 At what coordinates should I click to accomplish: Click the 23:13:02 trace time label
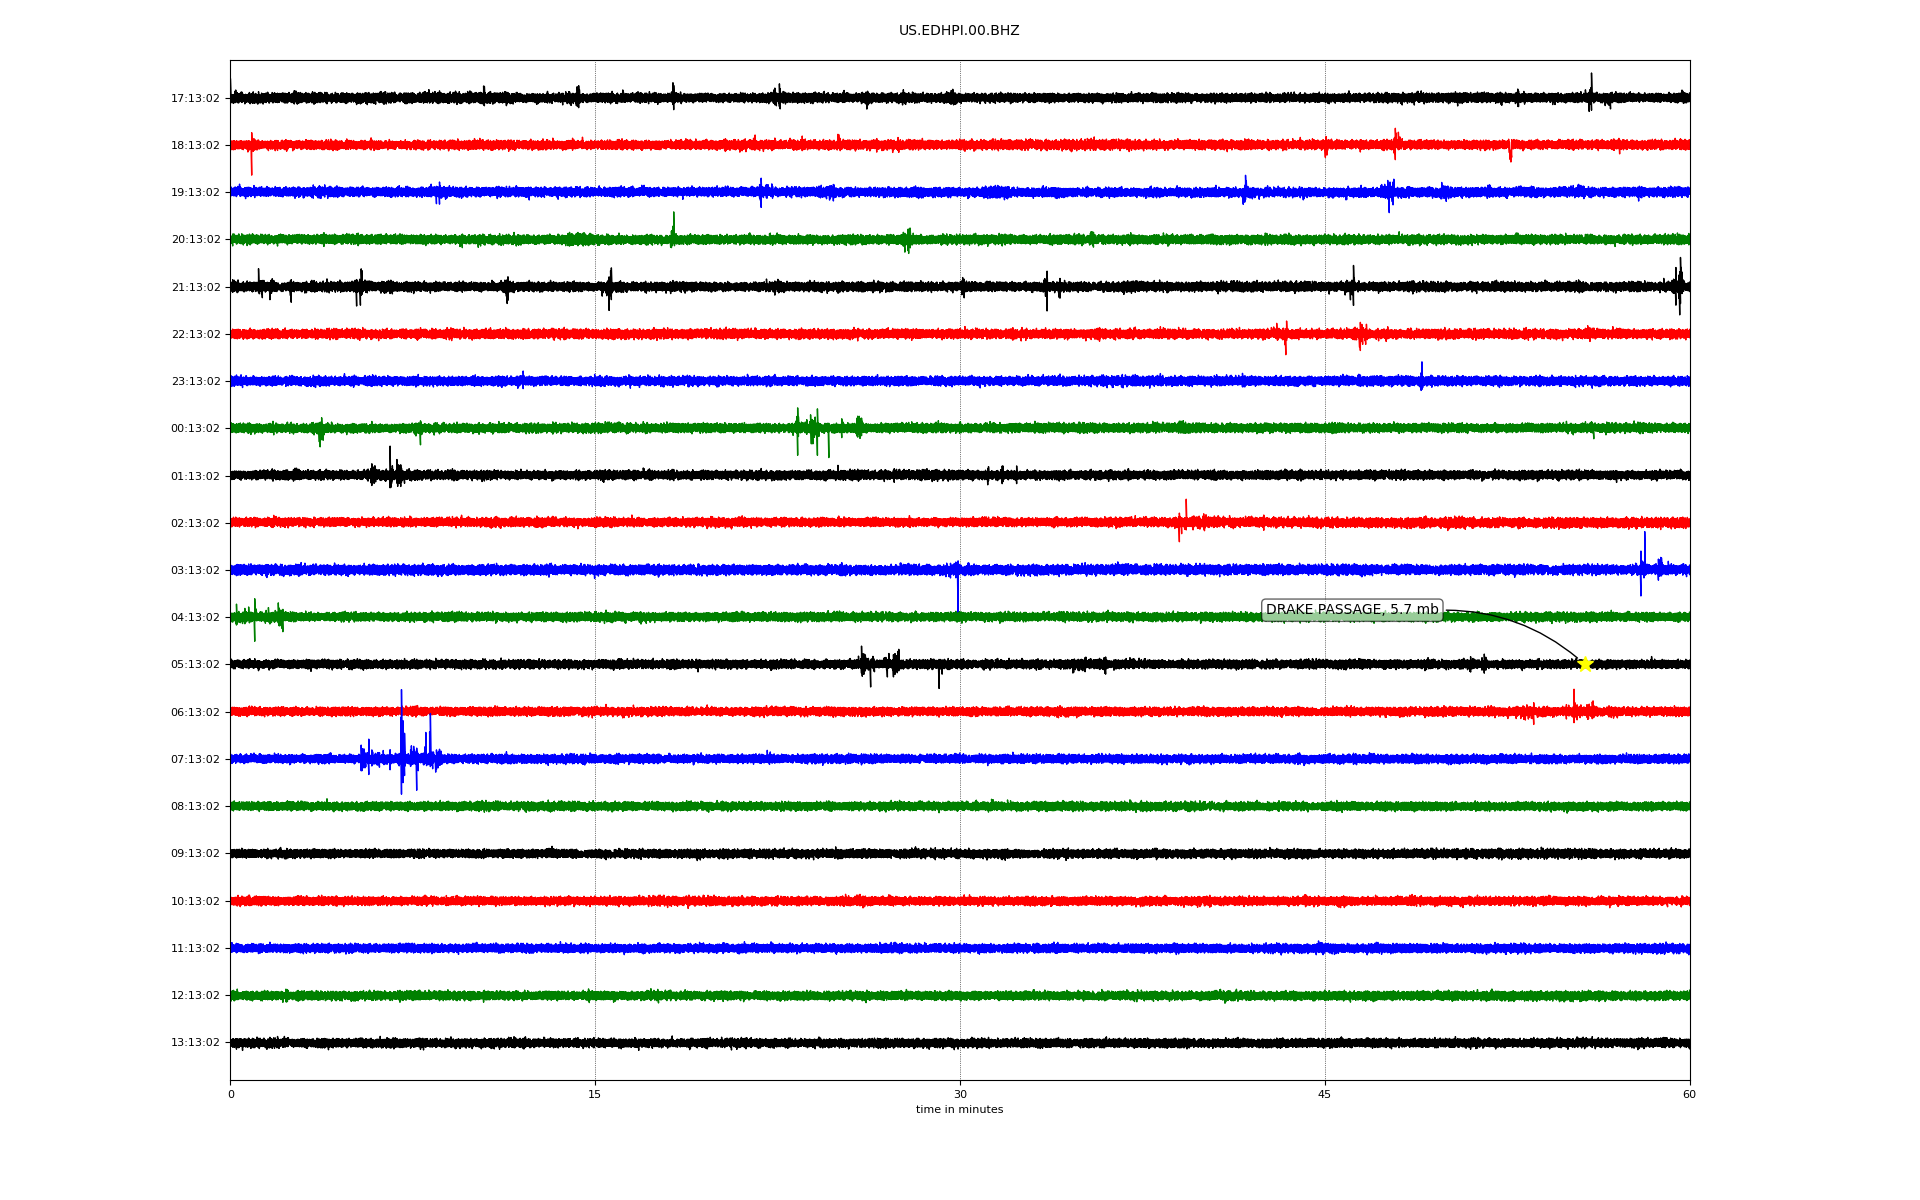click(195, 381)
